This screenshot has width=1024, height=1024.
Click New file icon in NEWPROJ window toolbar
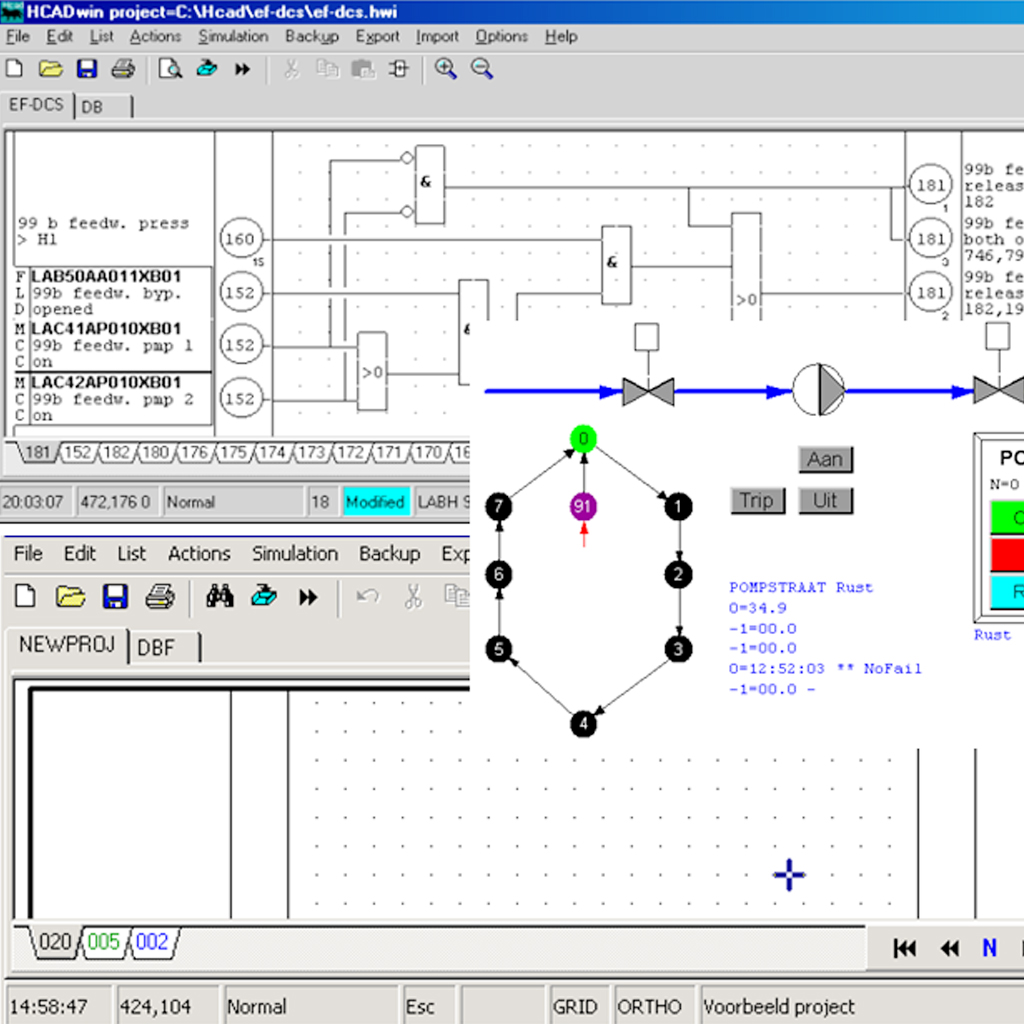tap(25, 596)
